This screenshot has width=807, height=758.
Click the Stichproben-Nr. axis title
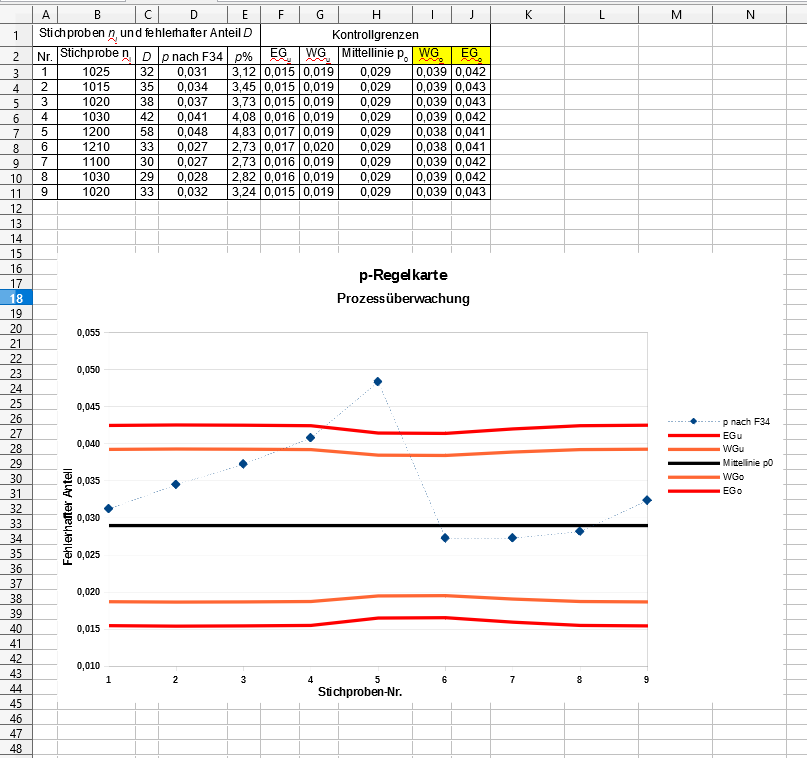coord(361,691)
